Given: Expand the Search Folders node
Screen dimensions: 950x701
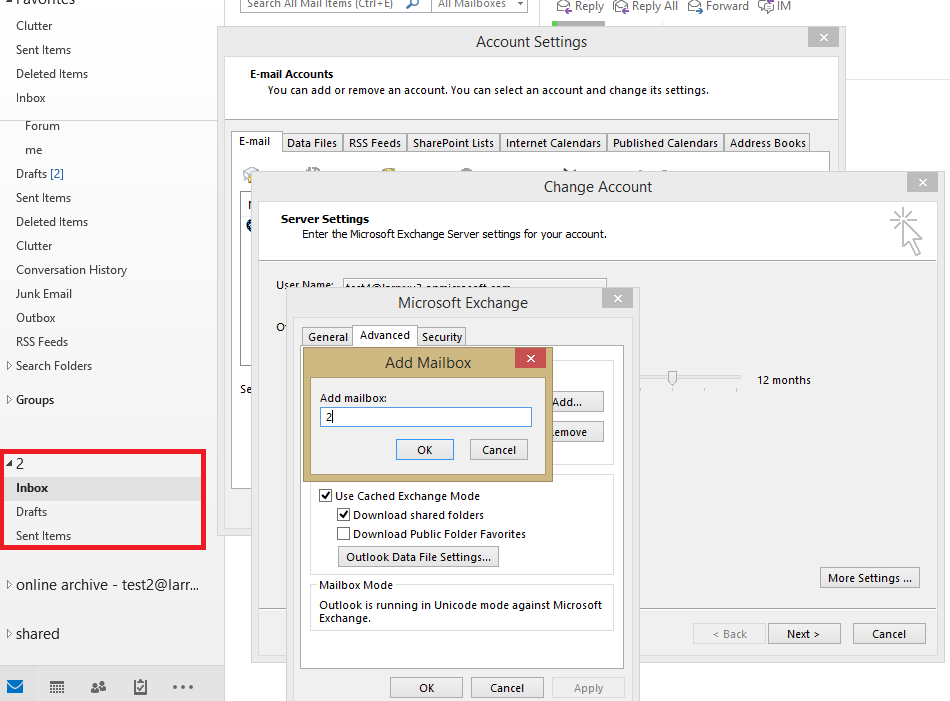Looking at the screenshot, I should [8, 365].
